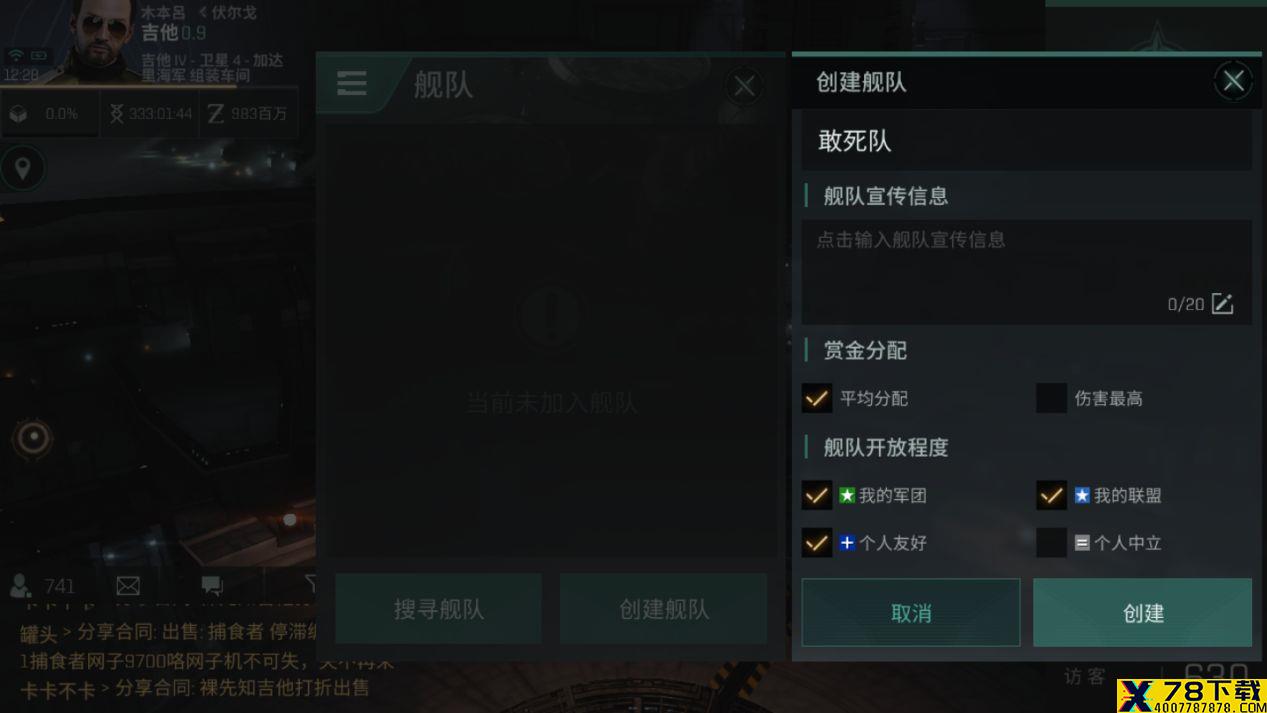Open the mail envelope icon
This screenshot has width=1267, height=713.
tap(128, 585)
